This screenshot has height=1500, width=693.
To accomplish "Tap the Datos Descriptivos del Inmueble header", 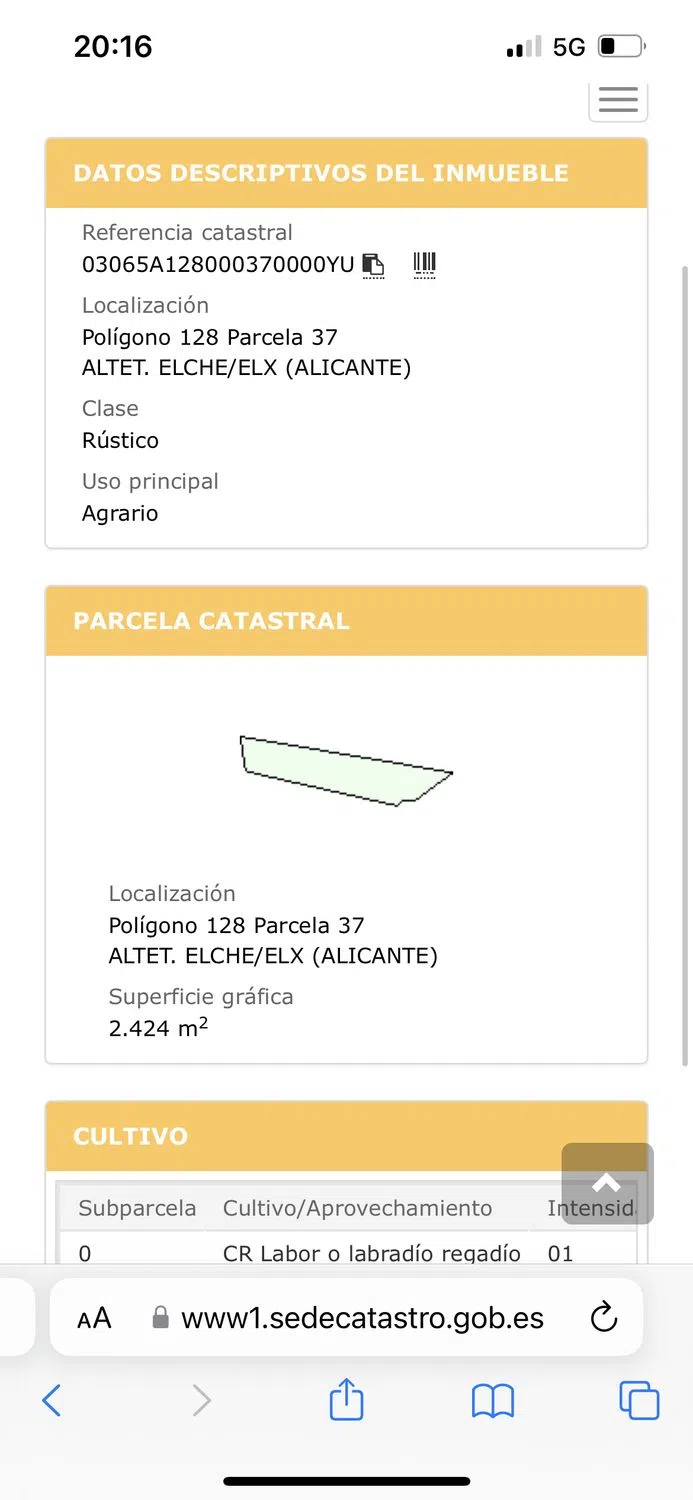I will pos(346,173).
